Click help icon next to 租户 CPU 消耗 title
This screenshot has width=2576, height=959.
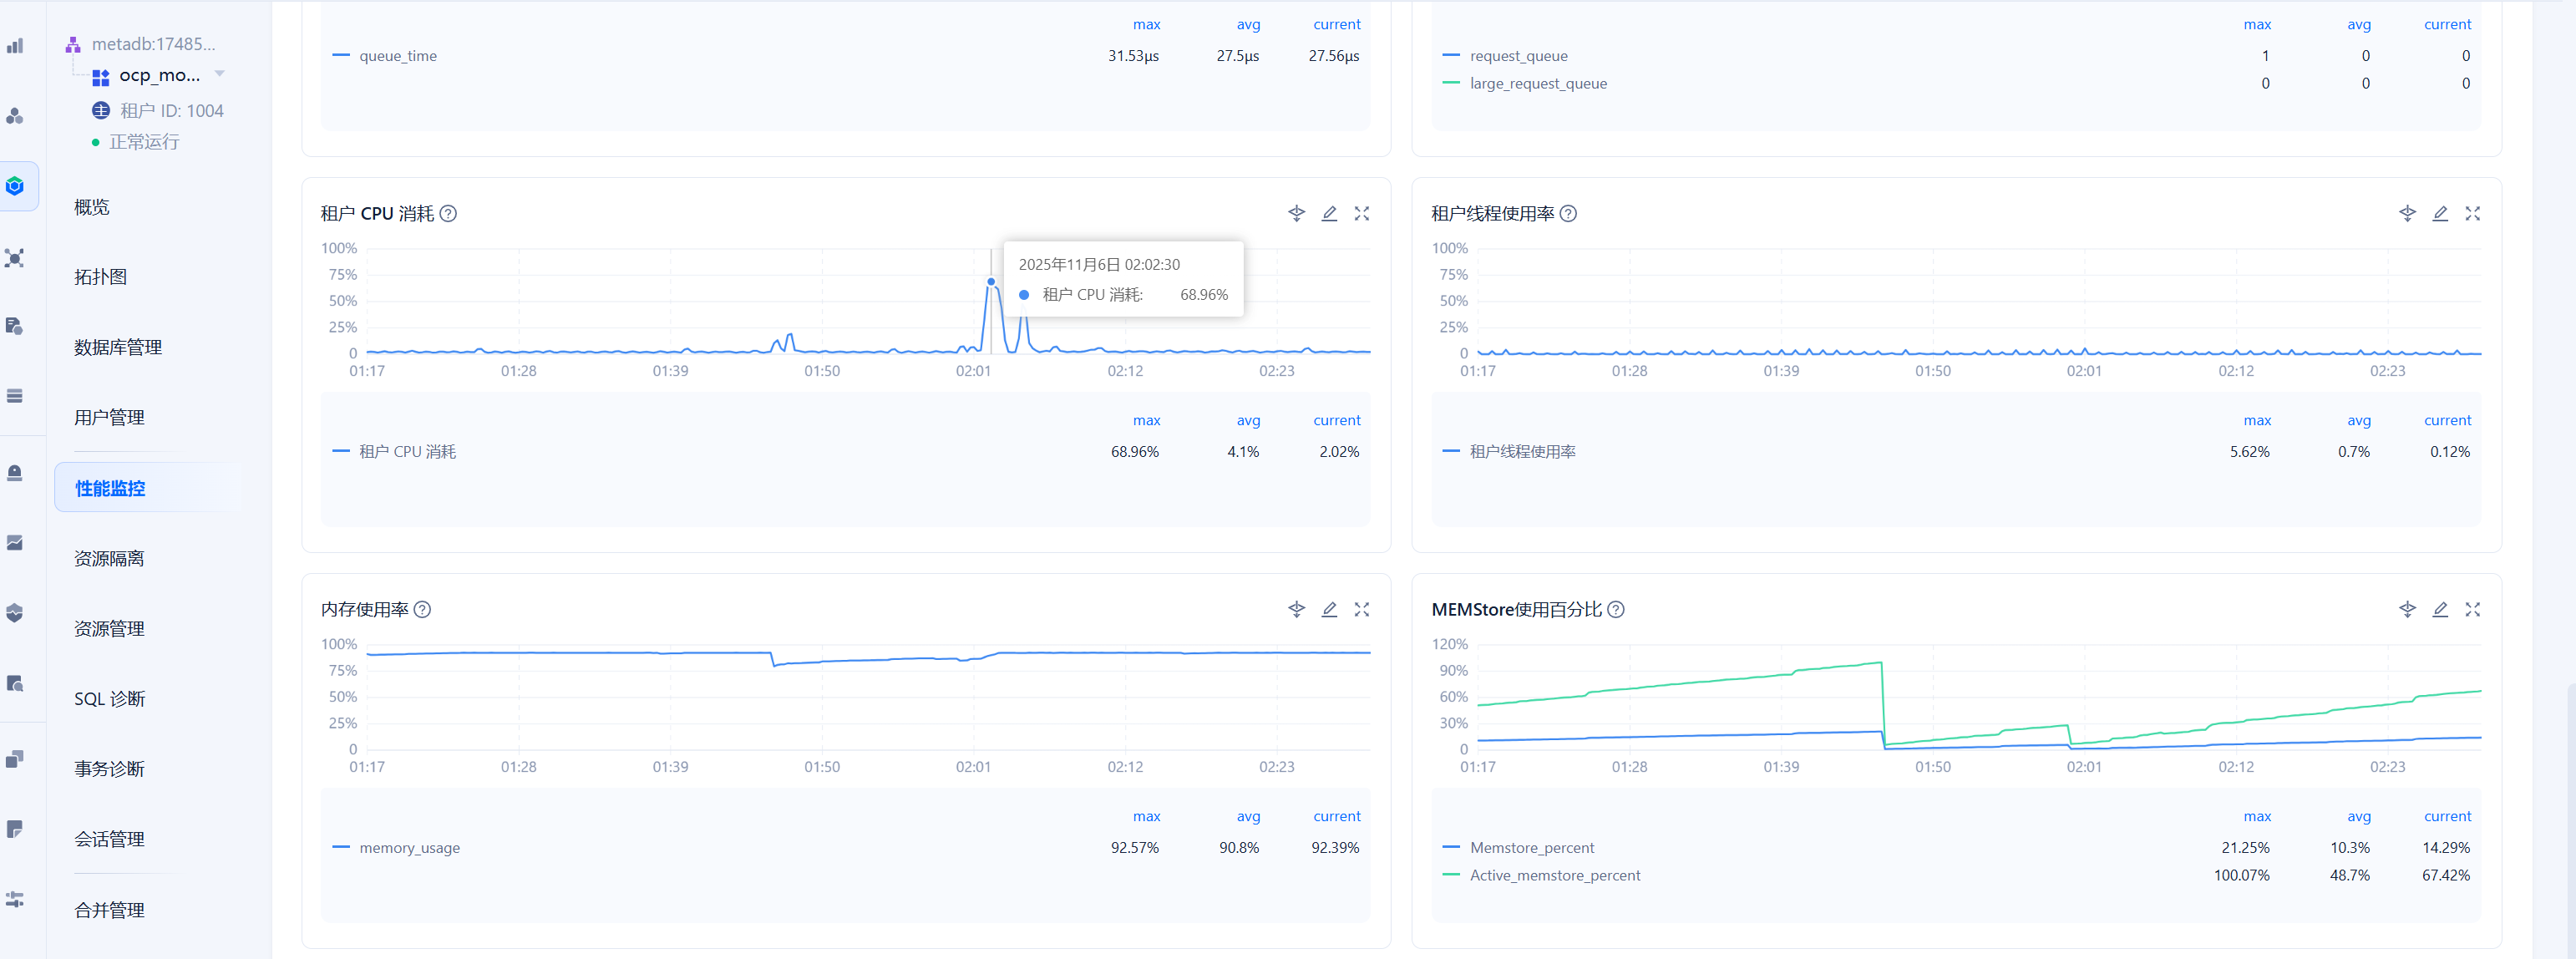click(448, 214)
